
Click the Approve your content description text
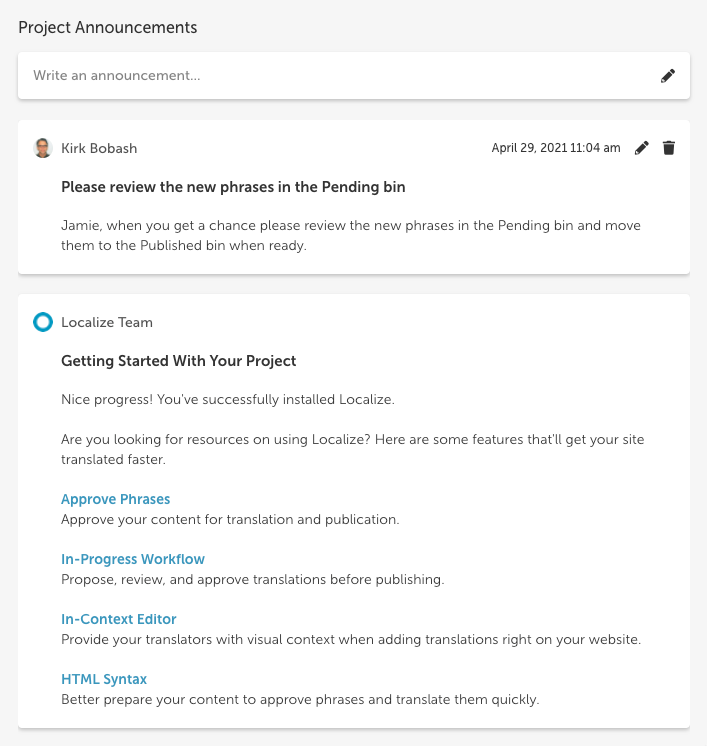click(x=230, y=520)
